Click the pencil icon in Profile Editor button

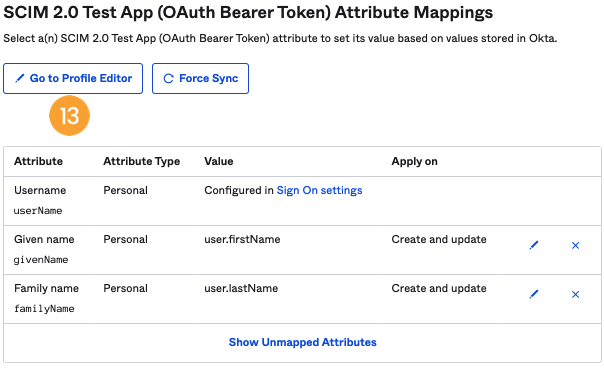pos(19,78)
